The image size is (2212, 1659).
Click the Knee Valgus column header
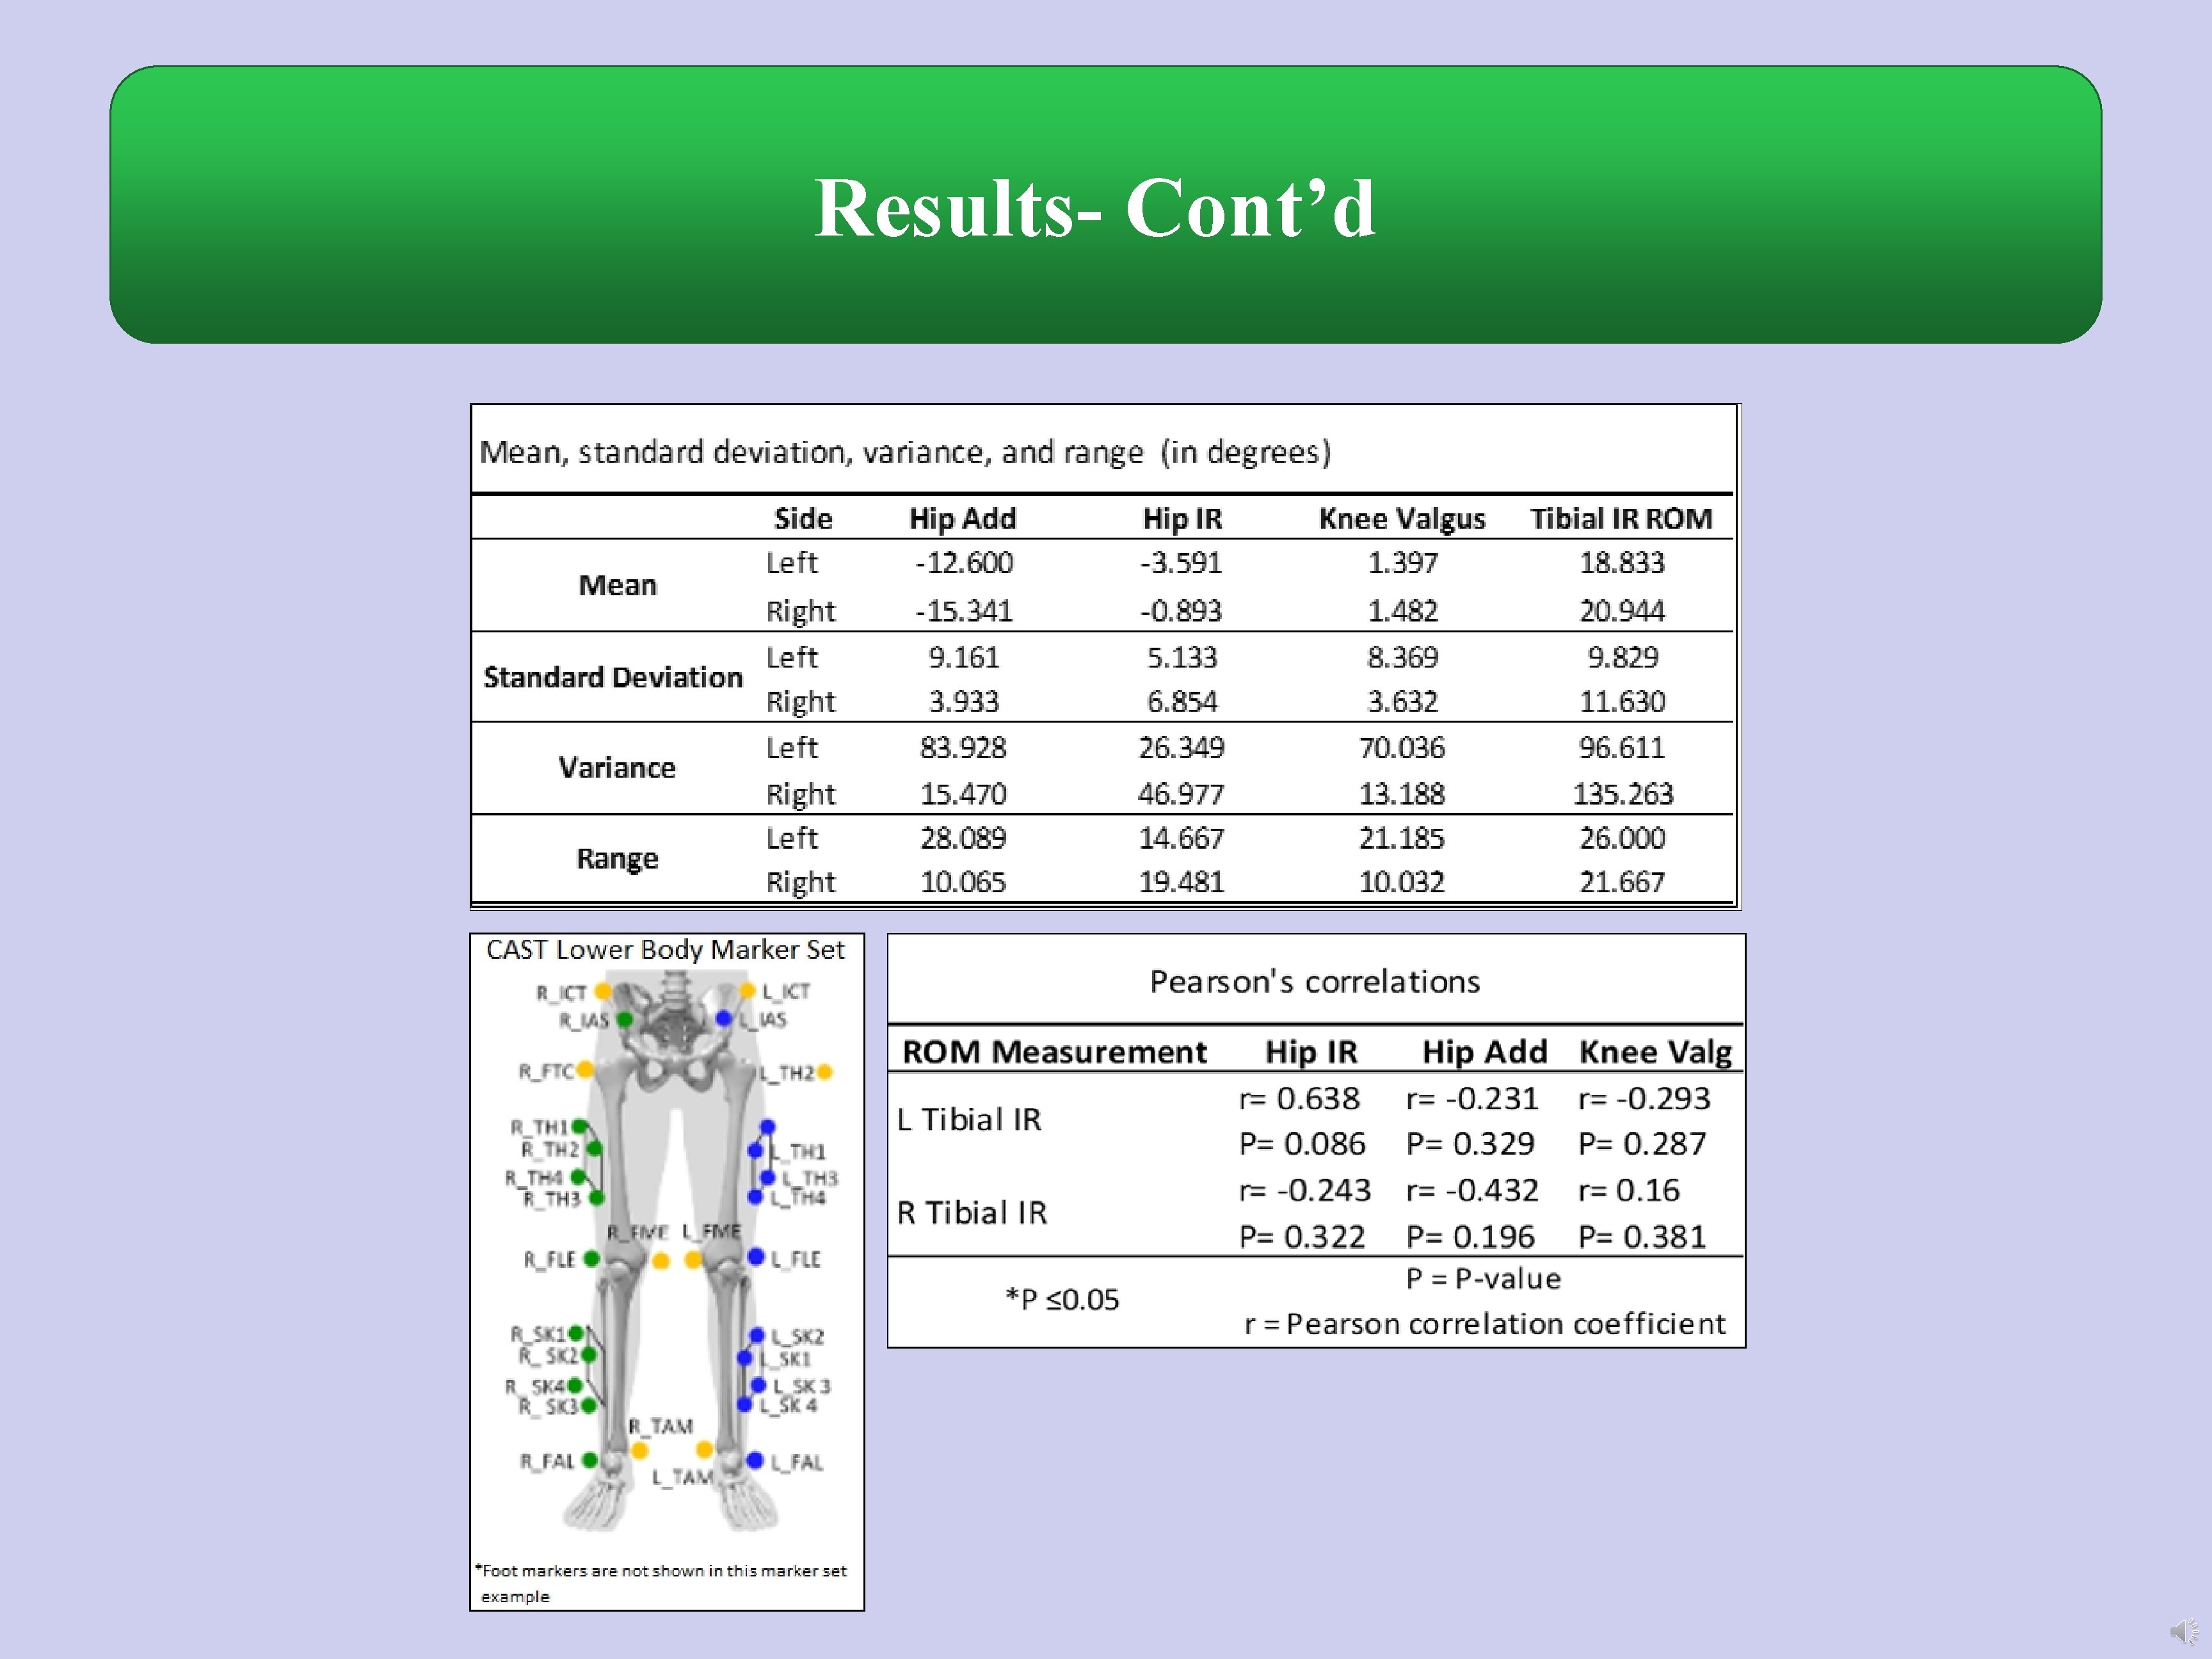(x=1401, y=518)
